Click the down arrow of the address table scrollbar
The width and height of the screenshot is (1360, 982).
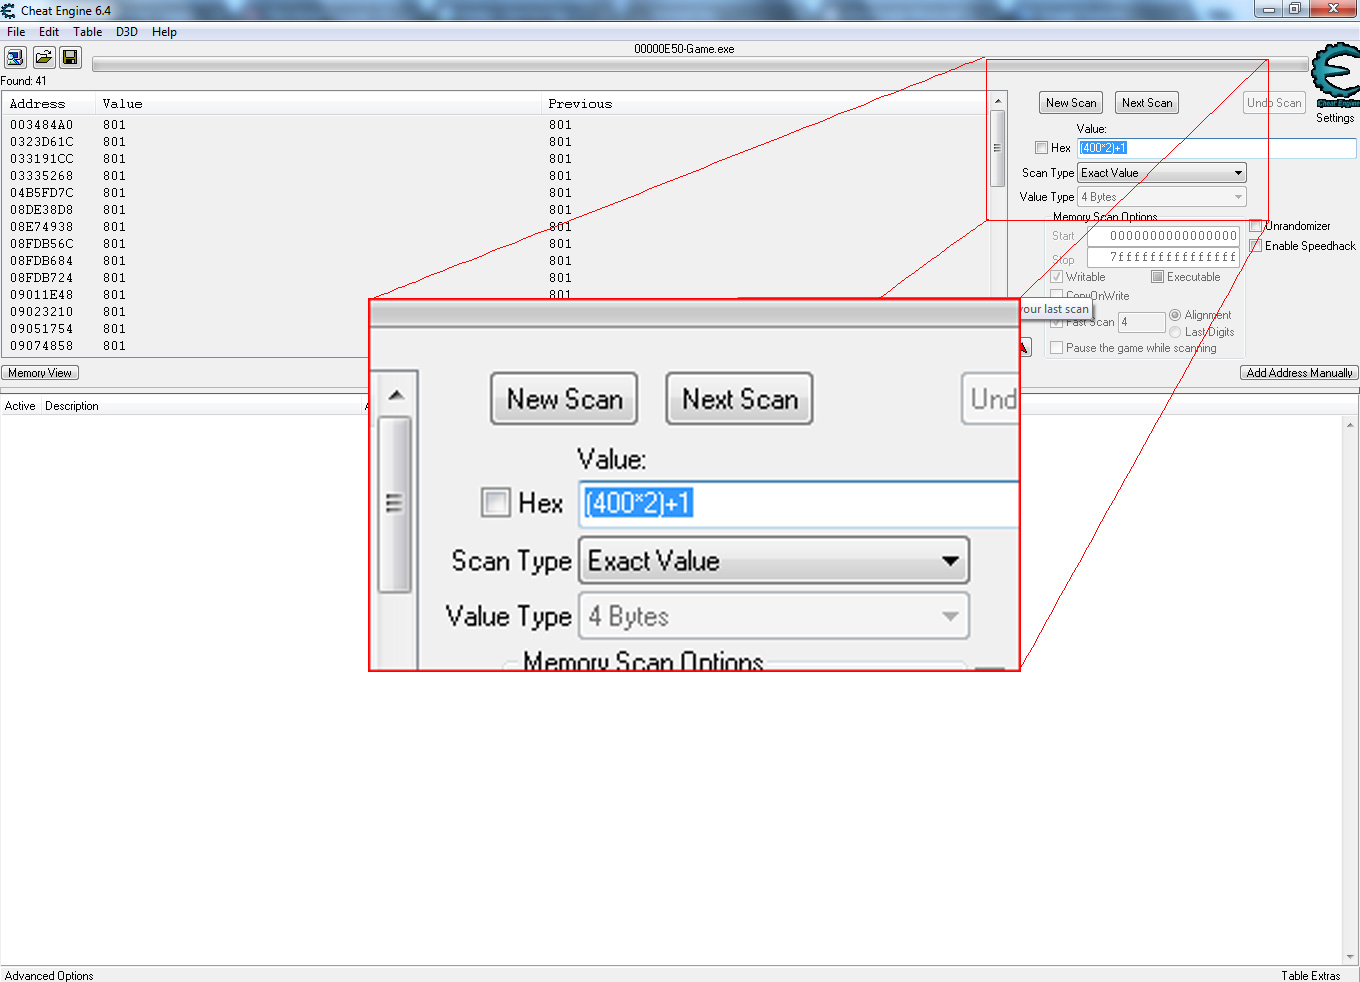tap(1350, 956)
